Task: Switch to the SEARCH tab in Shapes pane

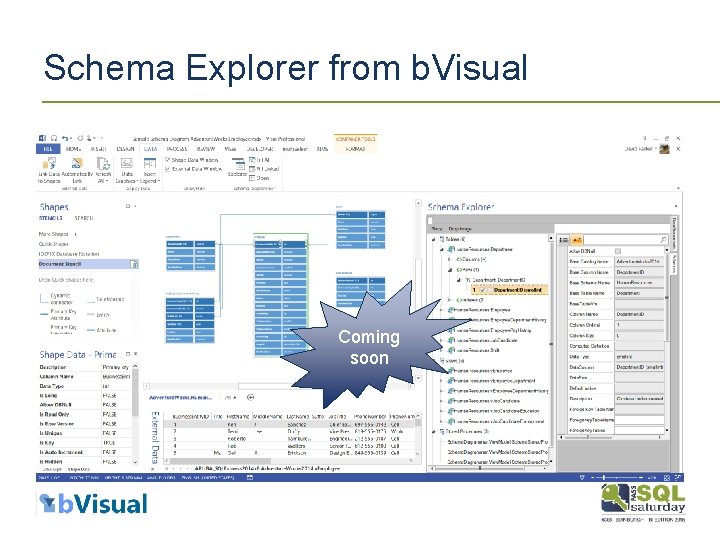Action: [x=84, y=218]
